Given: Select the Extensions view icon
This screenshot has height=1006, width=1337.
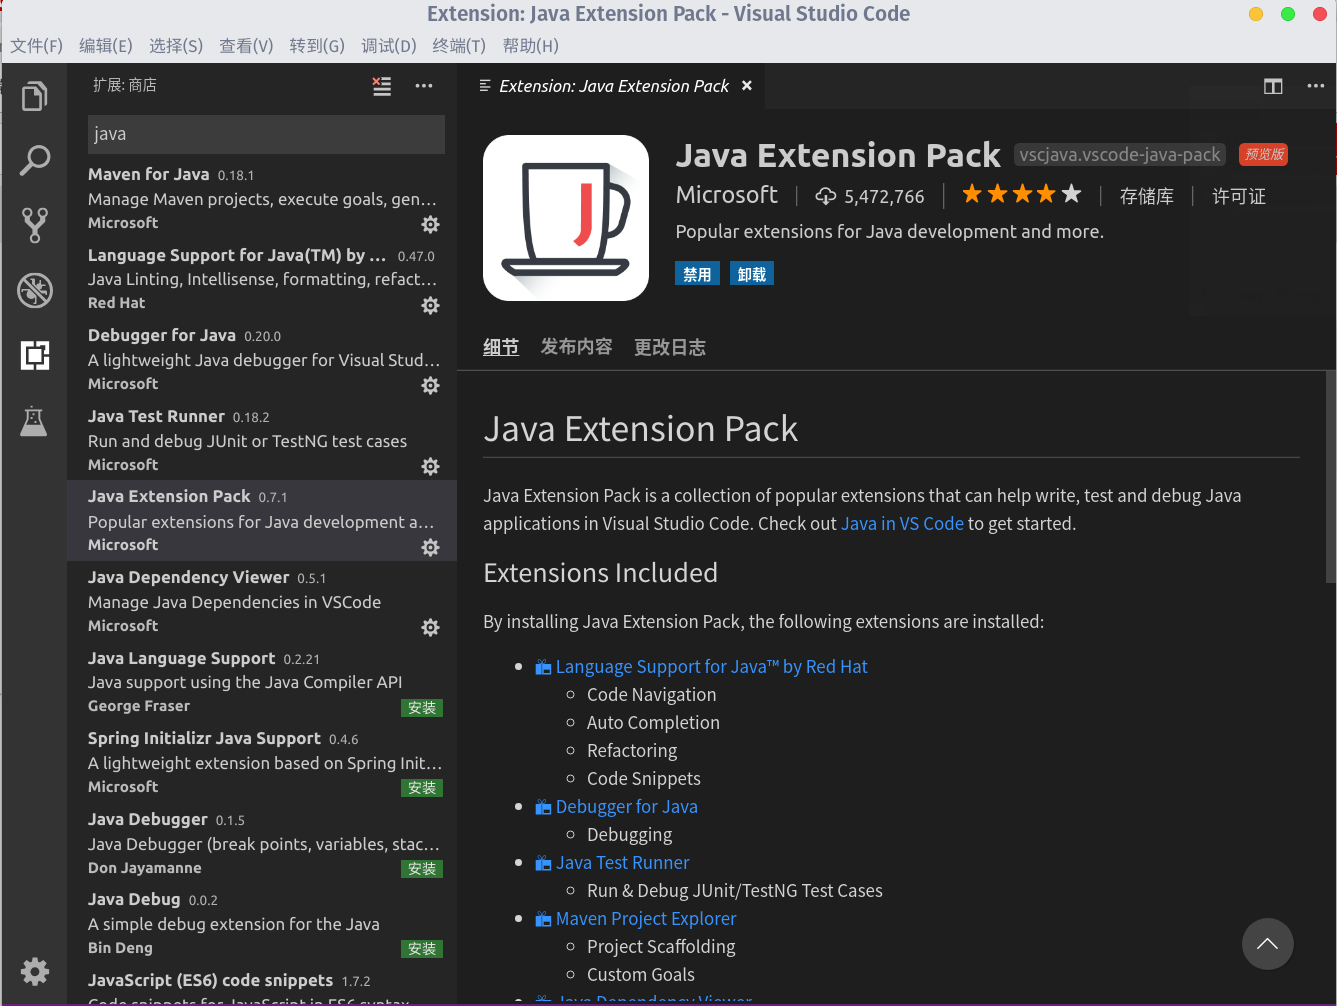Looking at the screenshot, I should click(34, 355).
